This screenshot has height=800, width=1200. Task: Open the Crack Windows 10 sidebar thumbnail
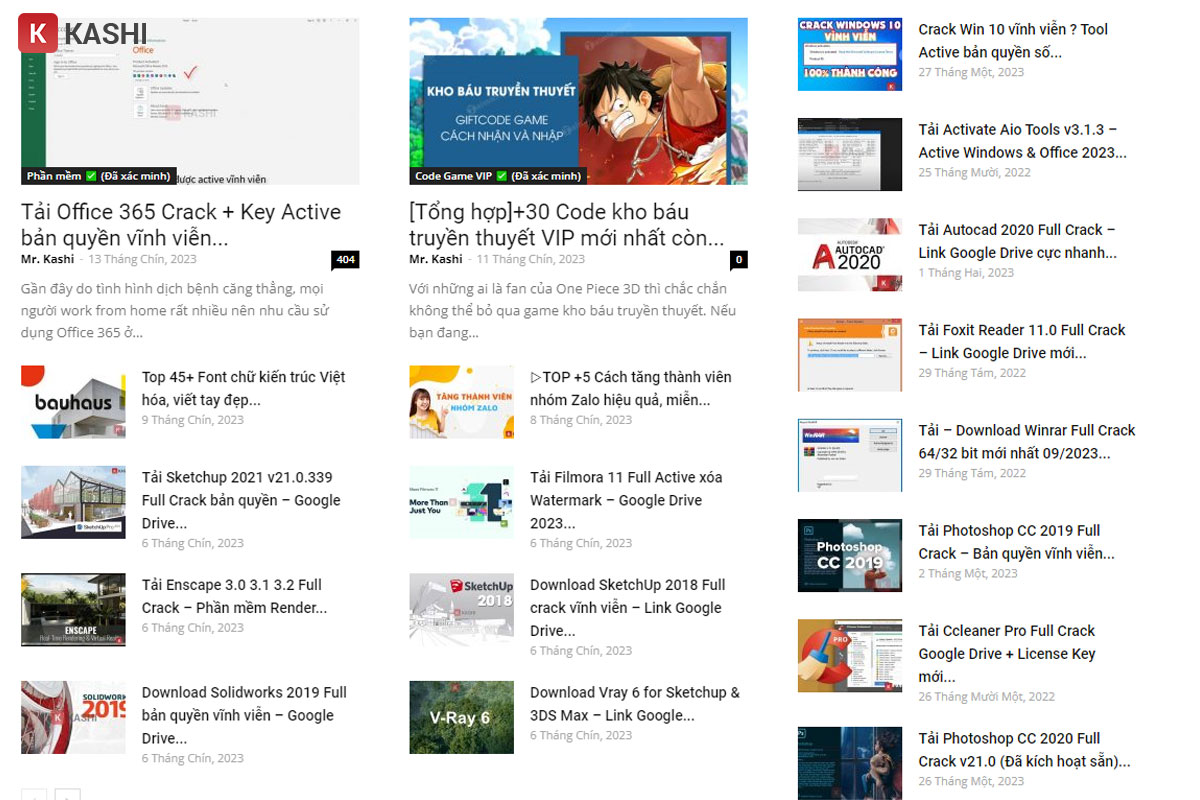(x=850, y=54)
